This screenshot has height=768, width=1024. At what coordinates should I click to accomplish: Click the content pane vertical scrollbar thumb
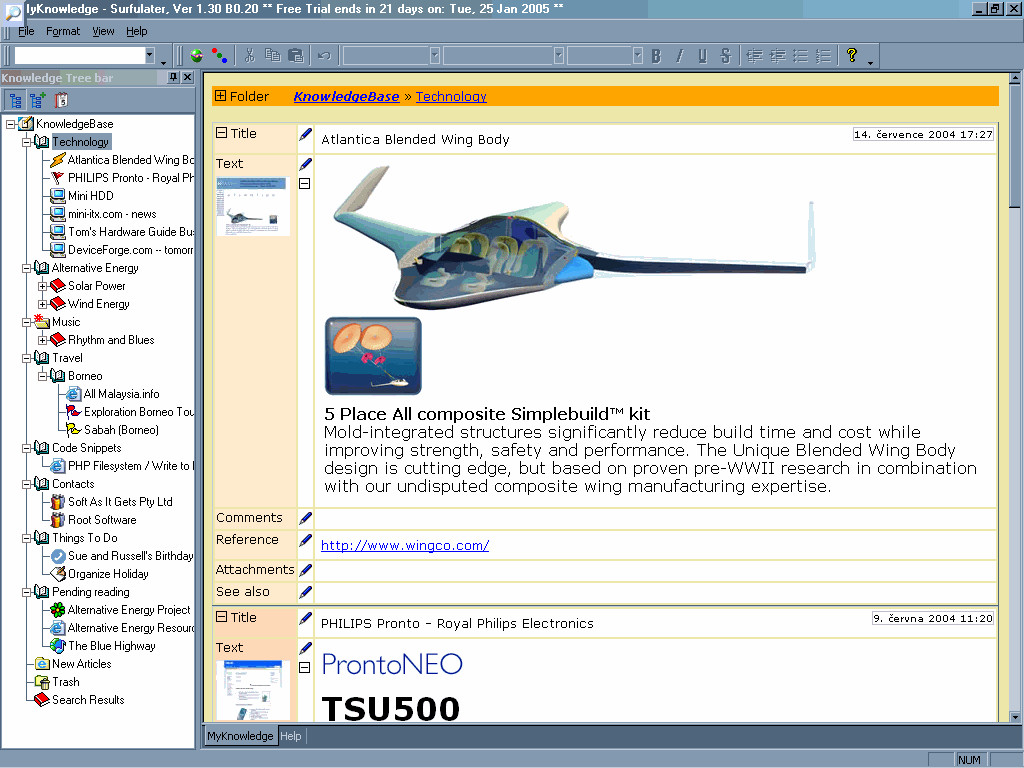1014,147
